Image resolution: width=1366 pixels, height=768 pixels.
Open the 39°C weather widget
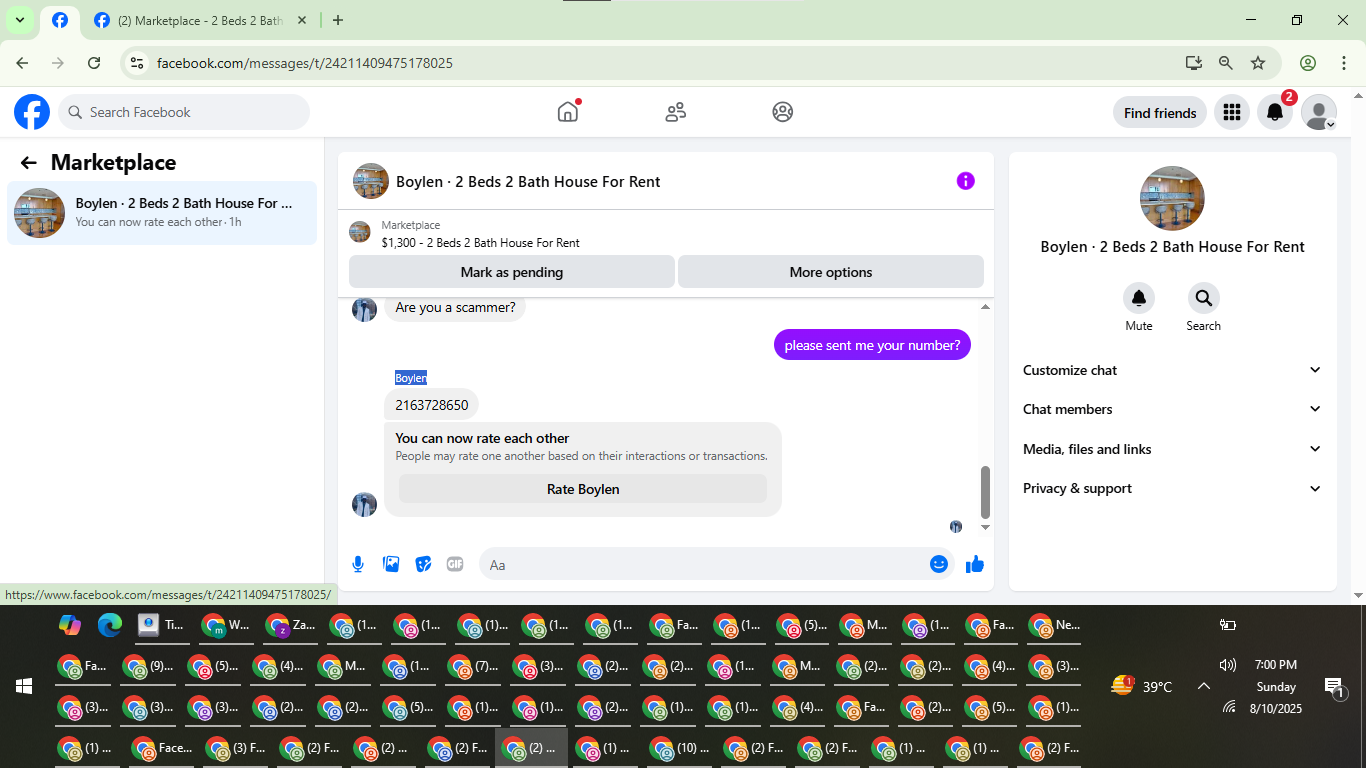click(x=1142, y=686)
